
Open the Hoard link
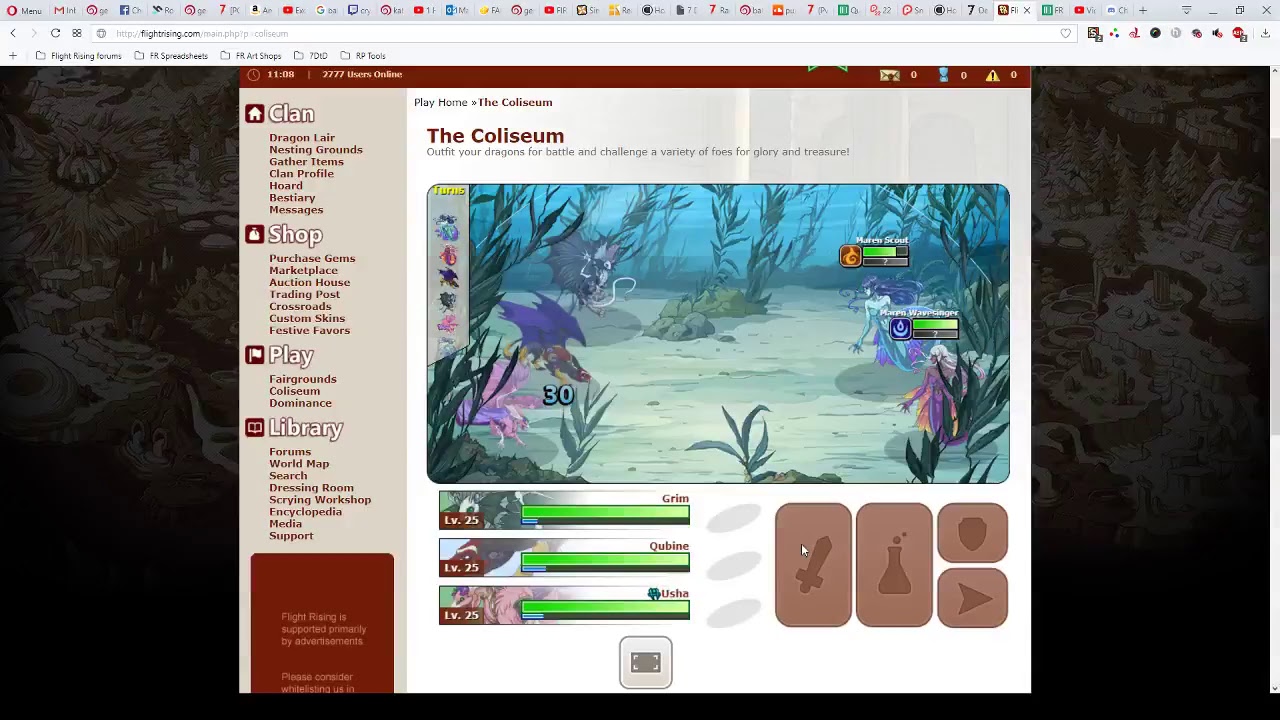pyautogui.click(x=286, y=186)
